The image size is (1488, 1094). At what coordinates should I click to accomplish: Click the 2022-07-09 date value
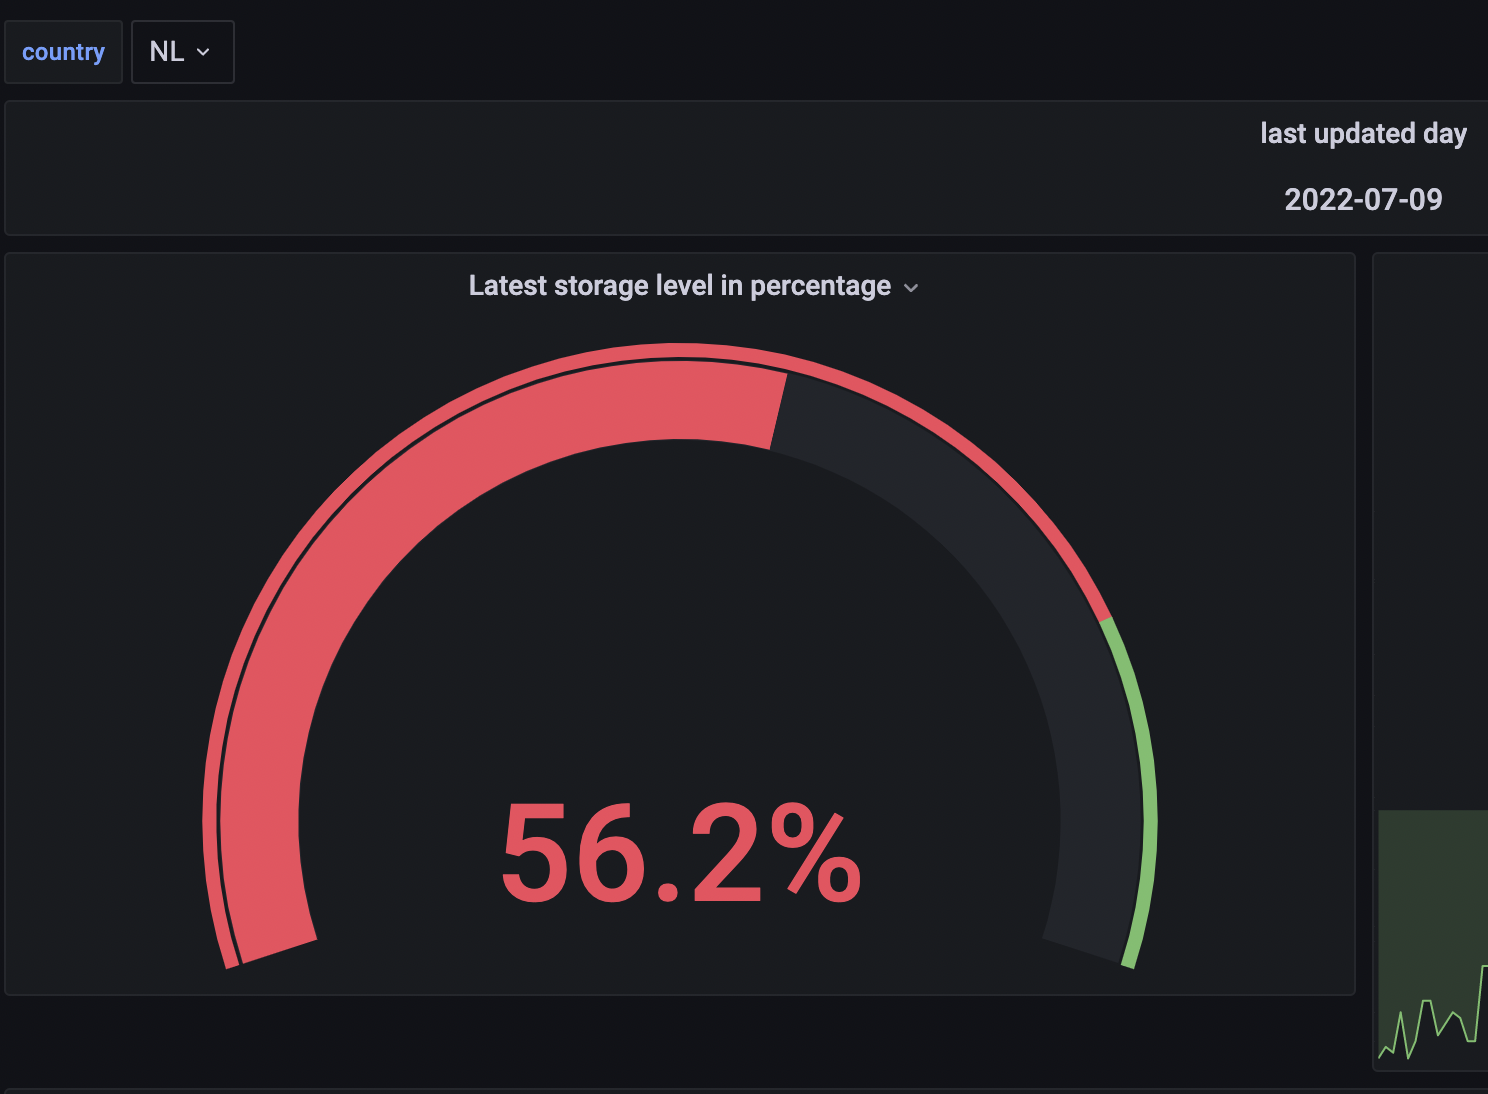coord(1363,200)
